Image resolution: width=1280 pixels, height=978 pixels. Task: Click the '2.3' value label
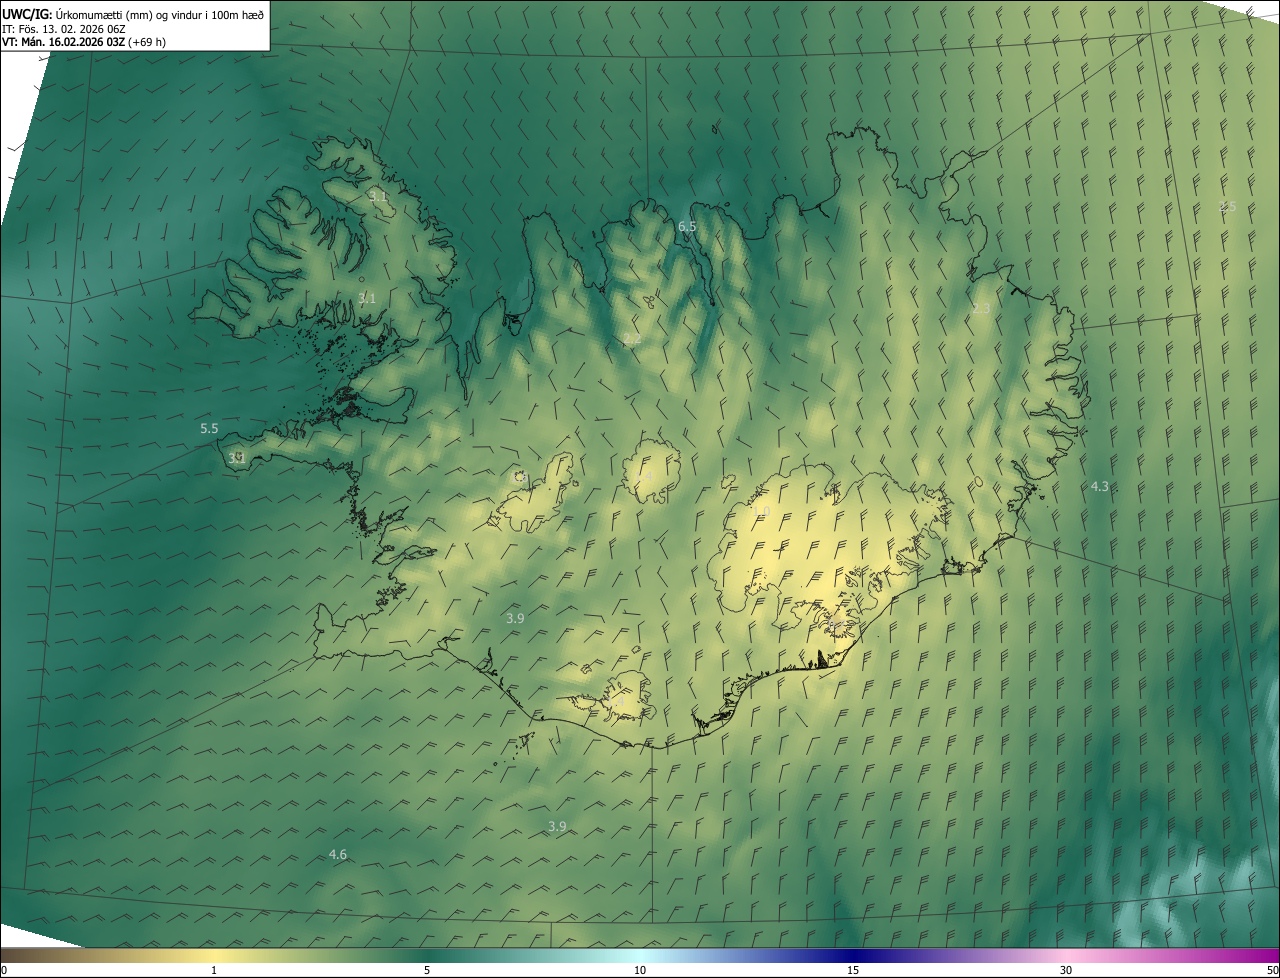(981, 308)
